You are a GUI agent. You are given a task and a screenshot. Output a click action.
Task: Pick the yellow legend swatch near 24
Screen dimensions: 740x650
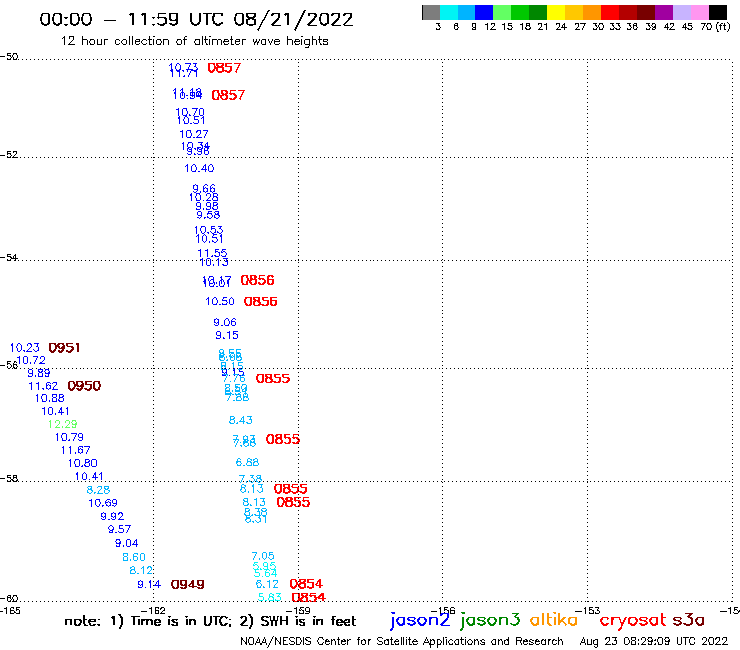click(556, 12)
